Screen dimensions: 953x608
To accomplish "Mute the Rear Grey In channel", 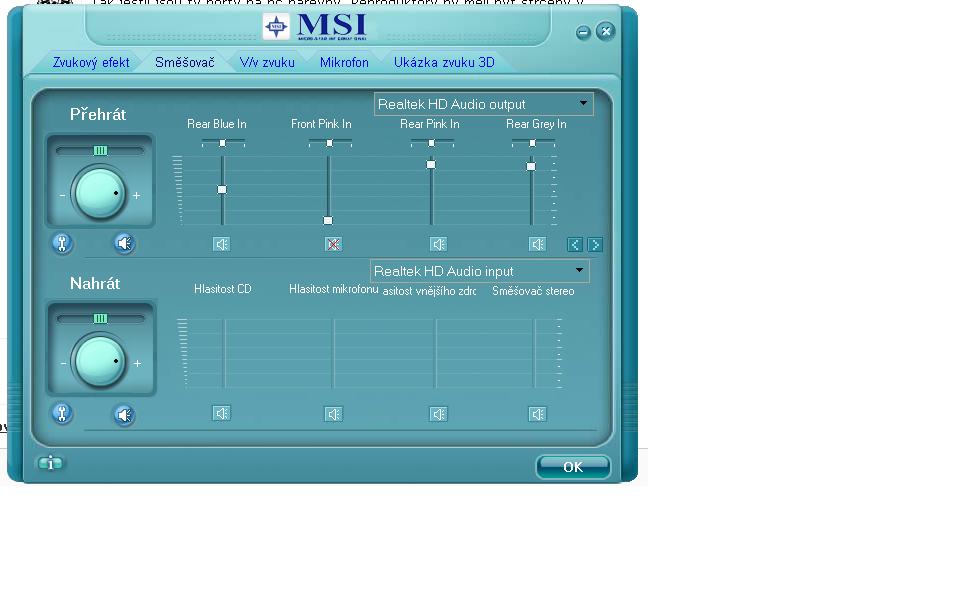I will click(537, 244).
